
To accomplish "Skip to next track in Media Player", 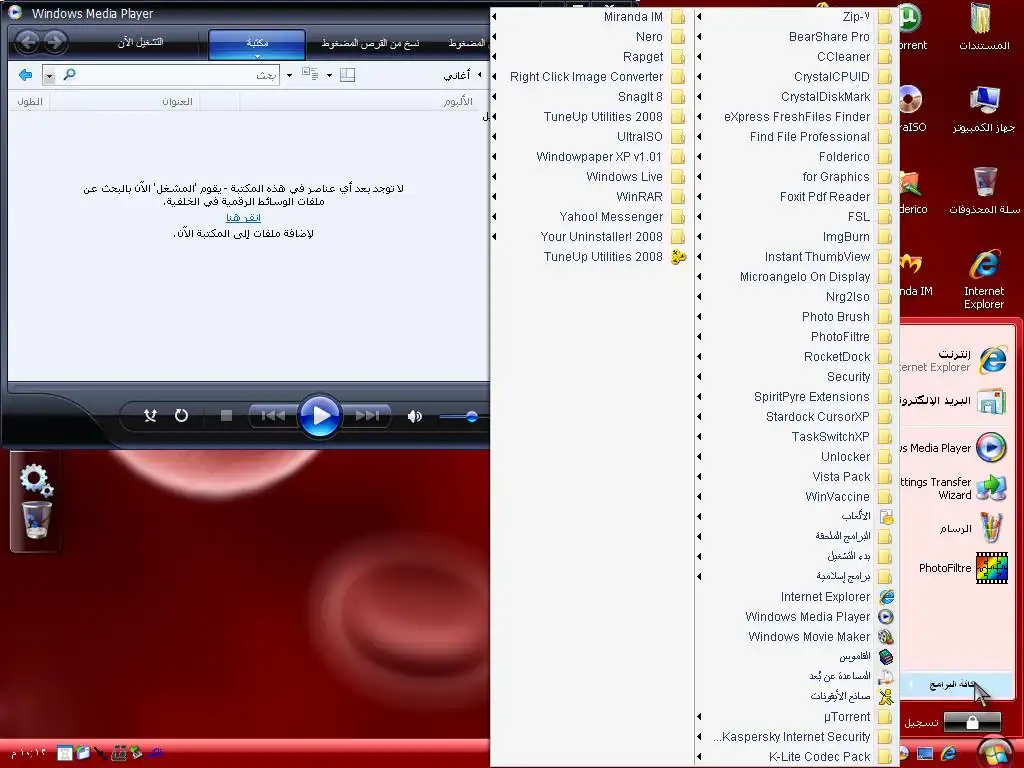I will pyautogui.click(x=366, y=415).
